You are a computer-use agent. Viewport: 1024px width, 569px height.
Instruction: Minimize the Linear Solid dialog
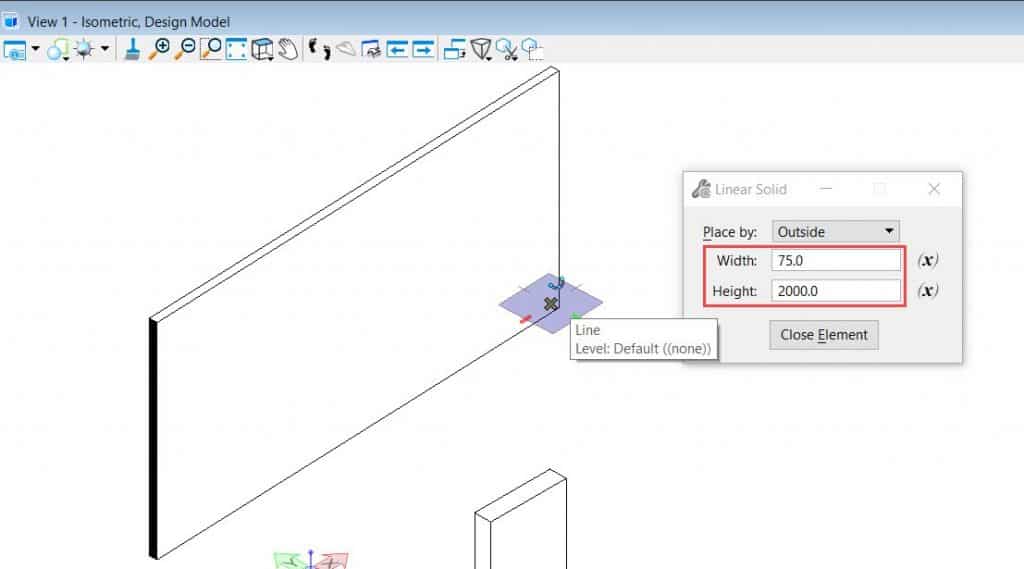[826, 189]
